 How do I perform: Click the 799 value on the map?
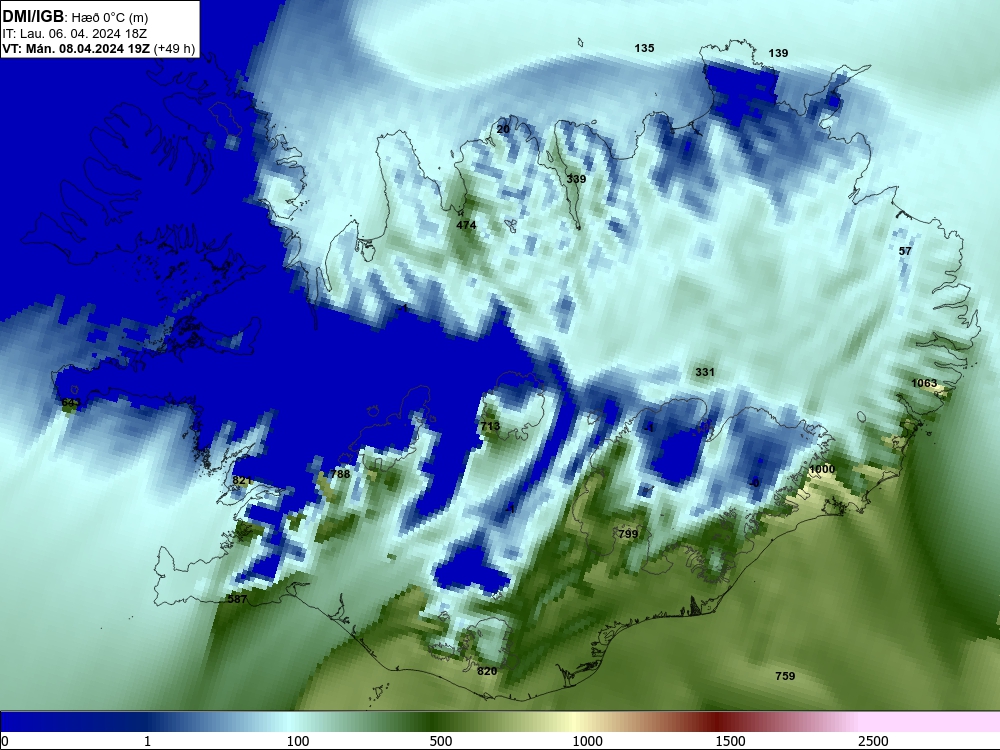[628, 534]
